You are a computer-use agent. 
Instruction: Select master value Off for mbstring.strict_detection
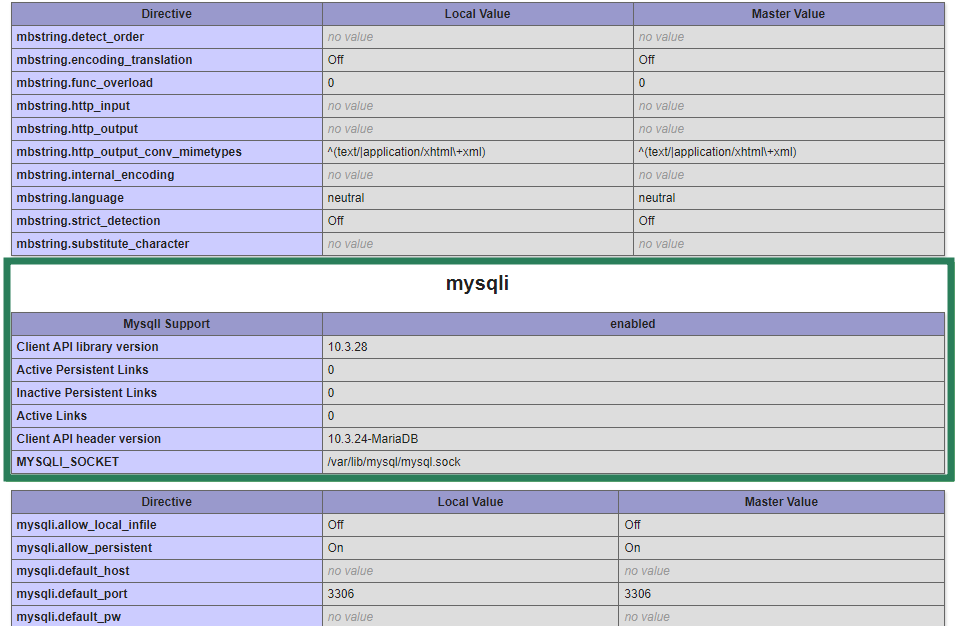click(x=646, y=221)
